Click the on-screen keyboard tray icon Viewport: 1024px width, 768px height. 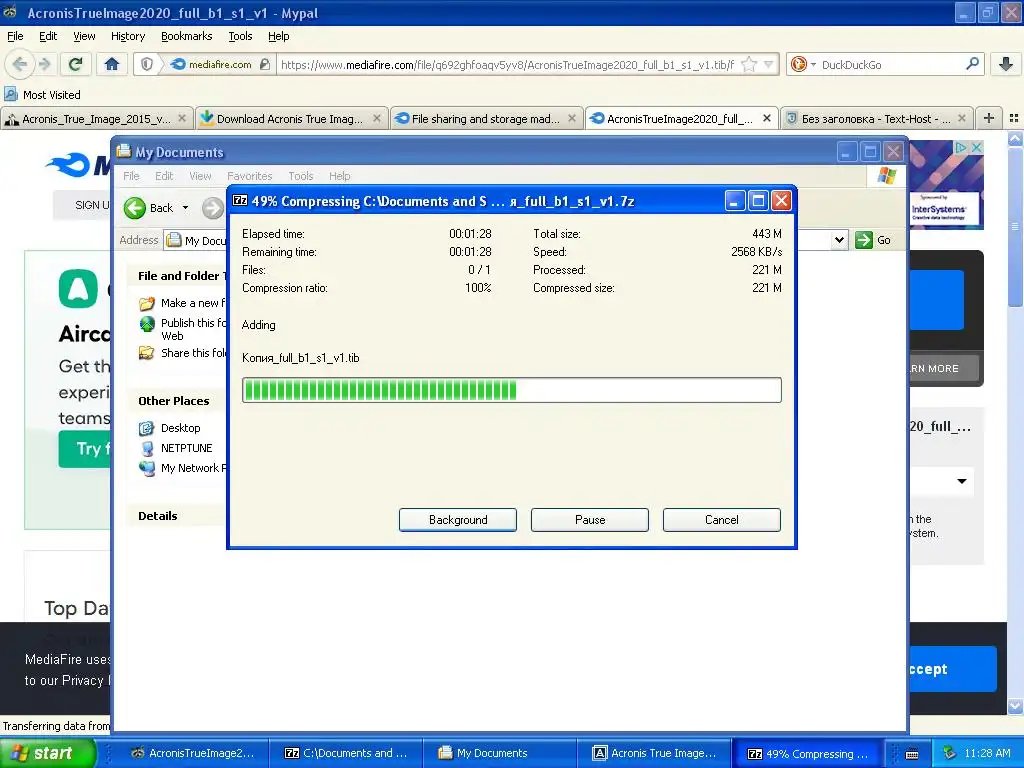point(912,754)
